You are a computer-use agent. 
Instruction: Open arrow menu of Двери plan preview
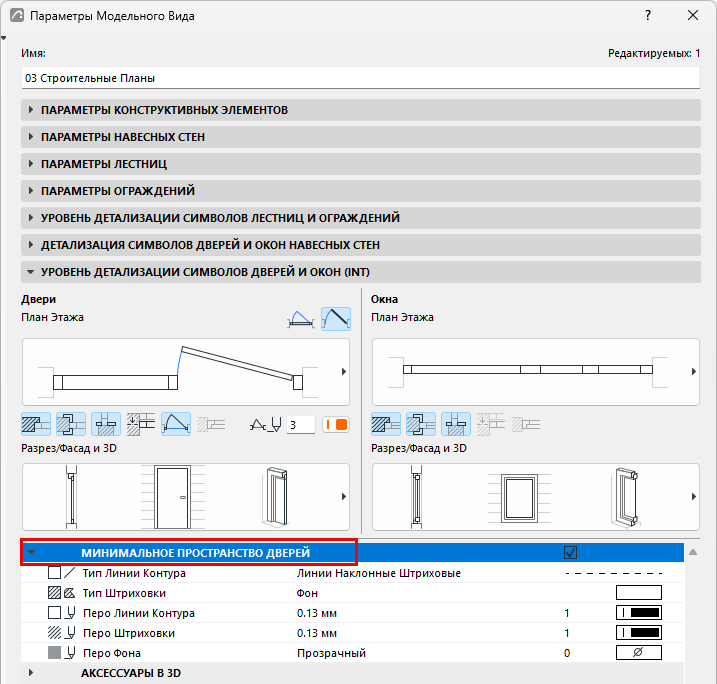pos(344,372)
